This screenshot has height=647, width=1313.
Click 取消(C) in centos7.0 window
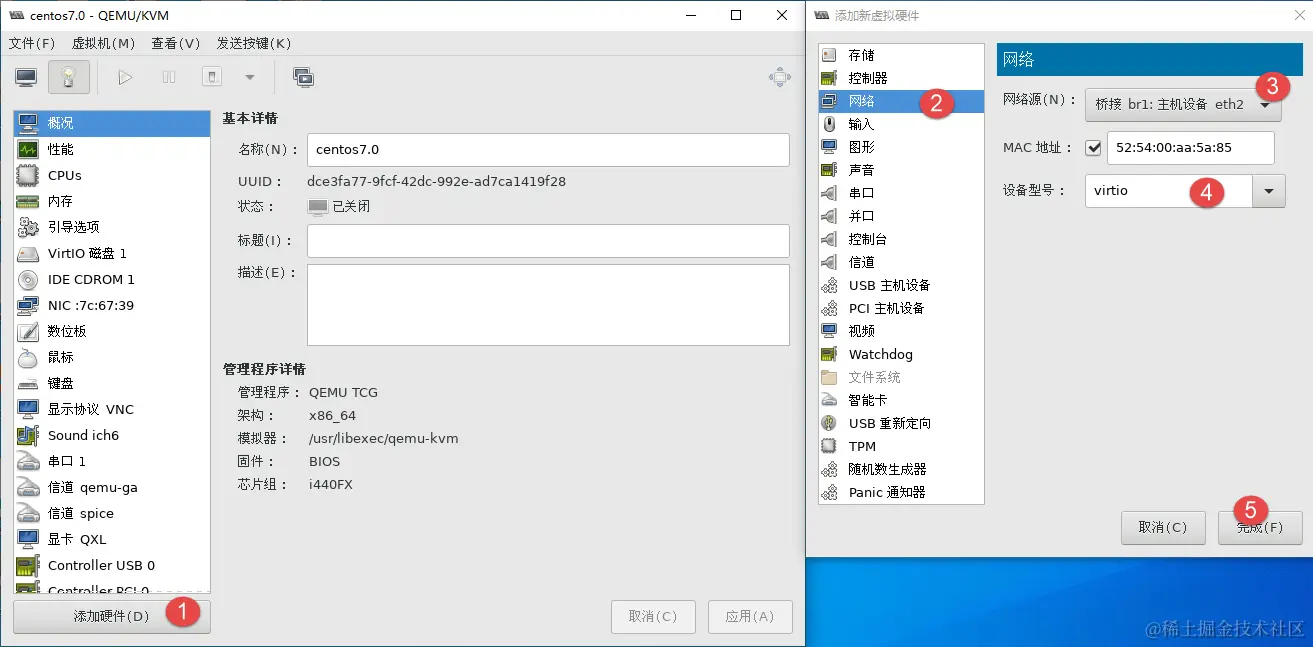click(653, 616)
